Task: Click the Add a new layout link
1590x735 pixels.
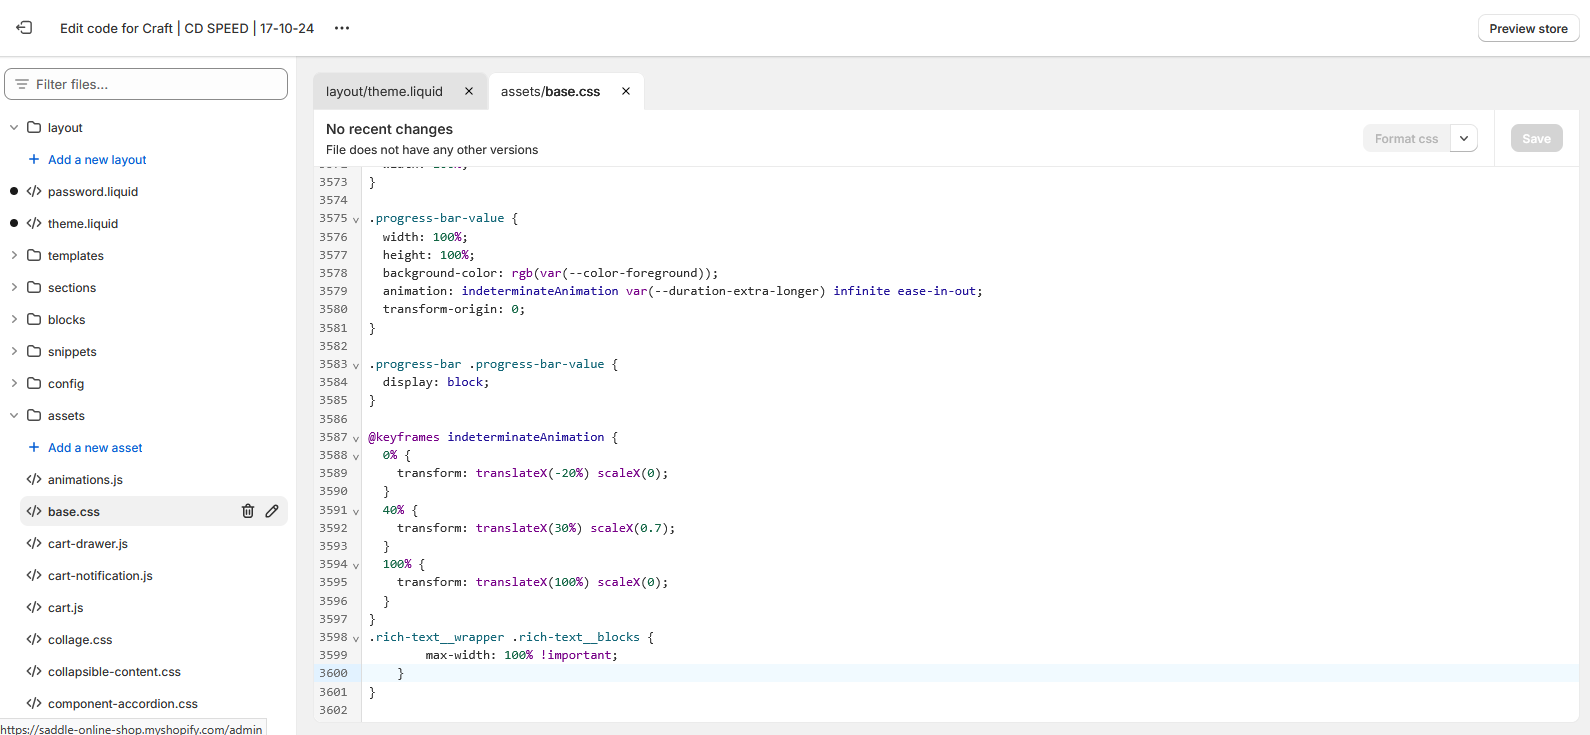Action: [97, 159]
